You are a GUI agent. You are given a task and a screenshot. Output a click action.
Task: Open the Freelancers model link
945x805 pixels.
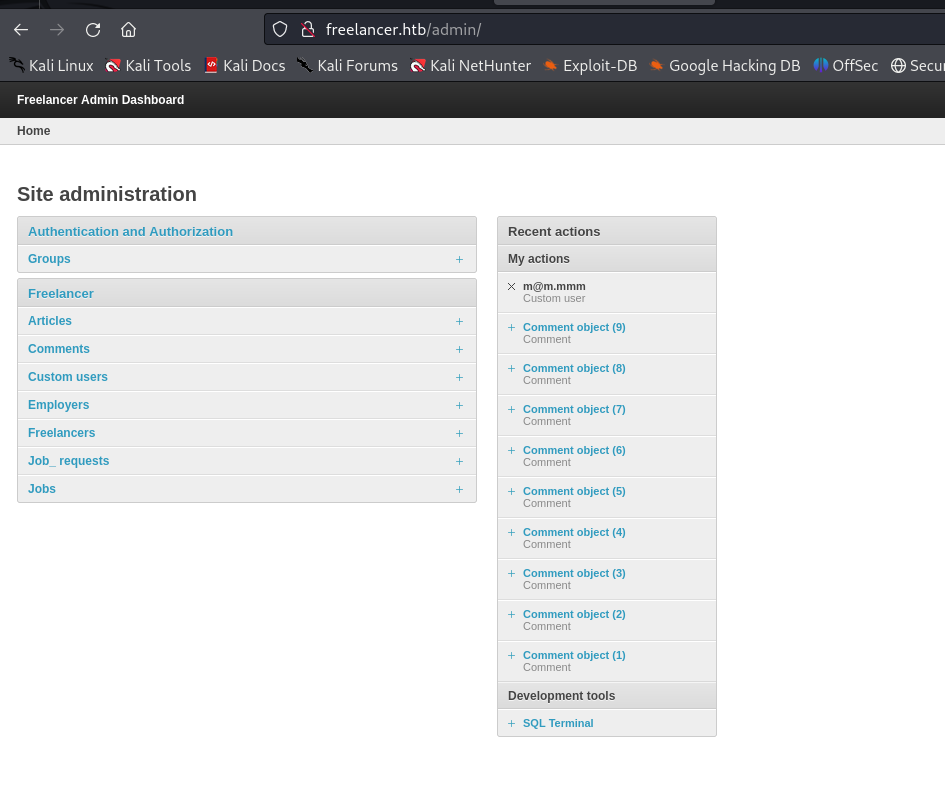(x=61, y=433)
